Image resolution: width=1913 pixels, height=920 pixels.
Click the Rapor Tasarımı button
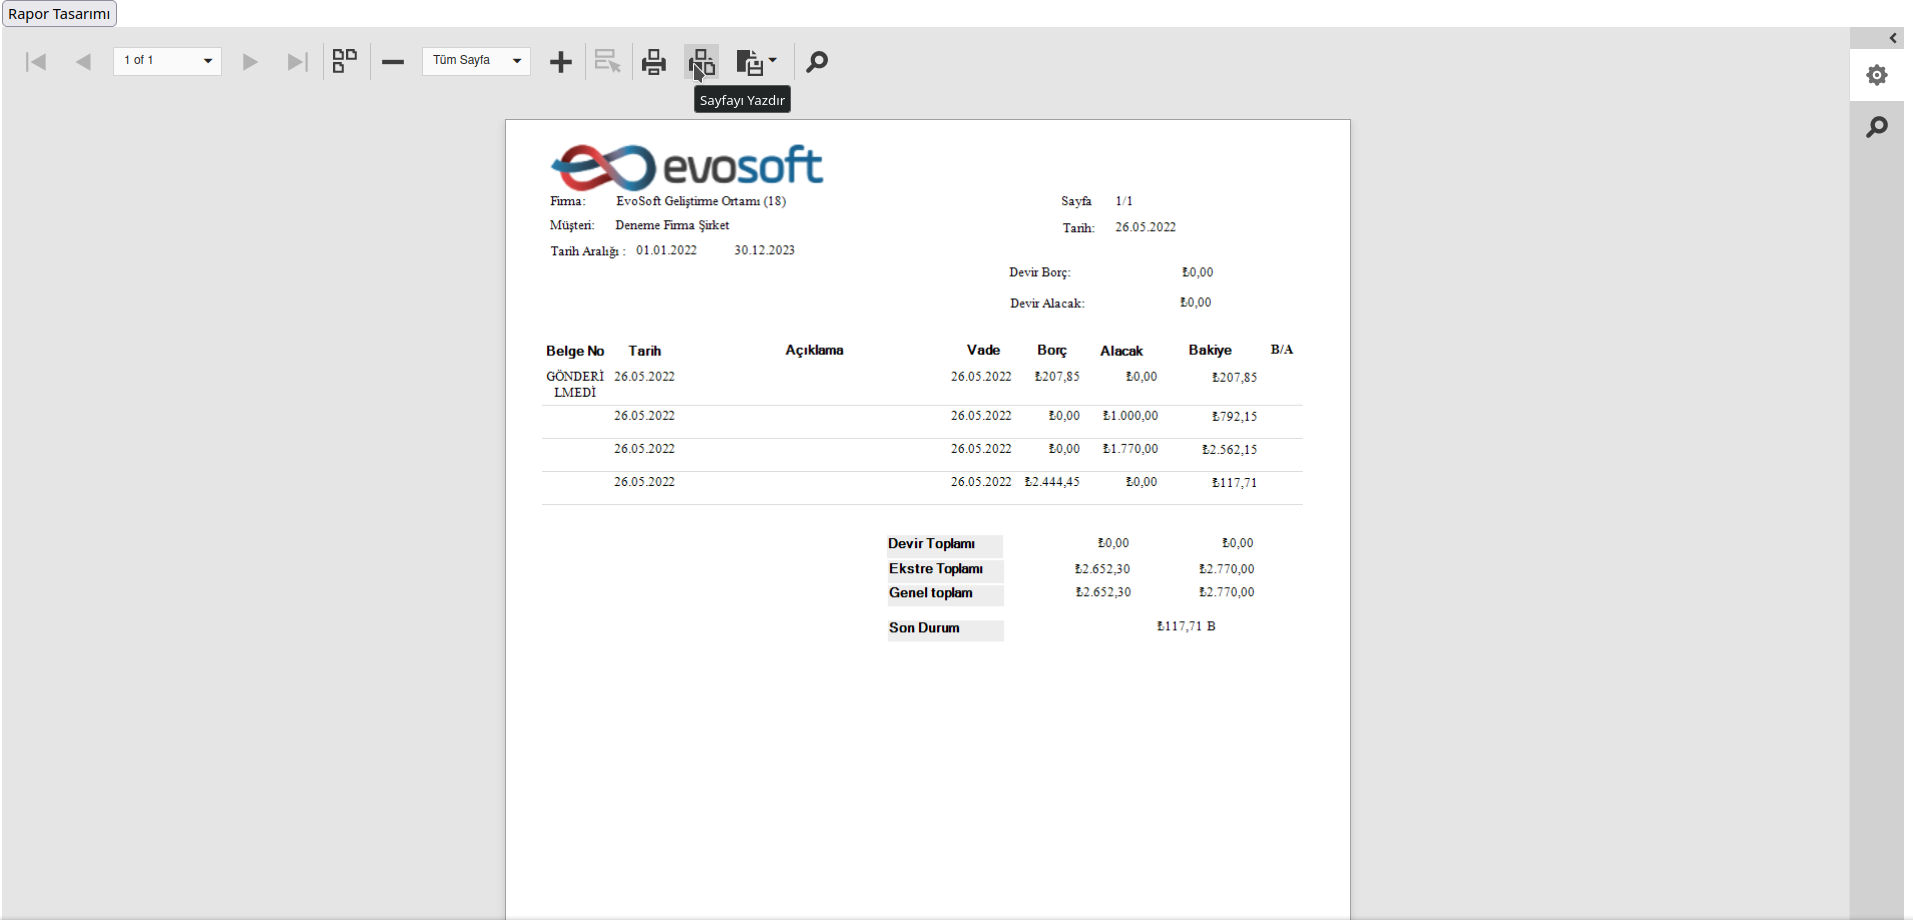59,14
